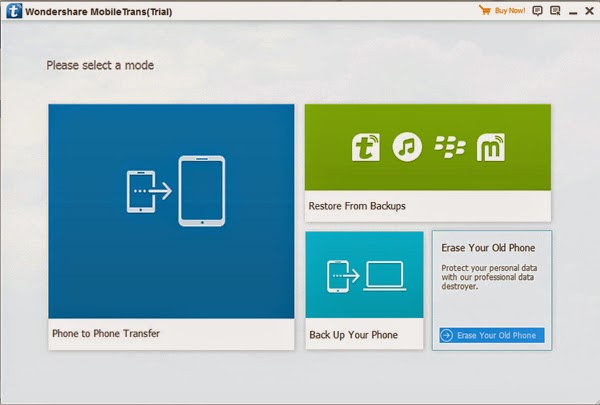This screenshot has height=405, width=600.
Task: Open the Back Up Your Phone tile
Action: pyautogui.click(x=364, y=290)
